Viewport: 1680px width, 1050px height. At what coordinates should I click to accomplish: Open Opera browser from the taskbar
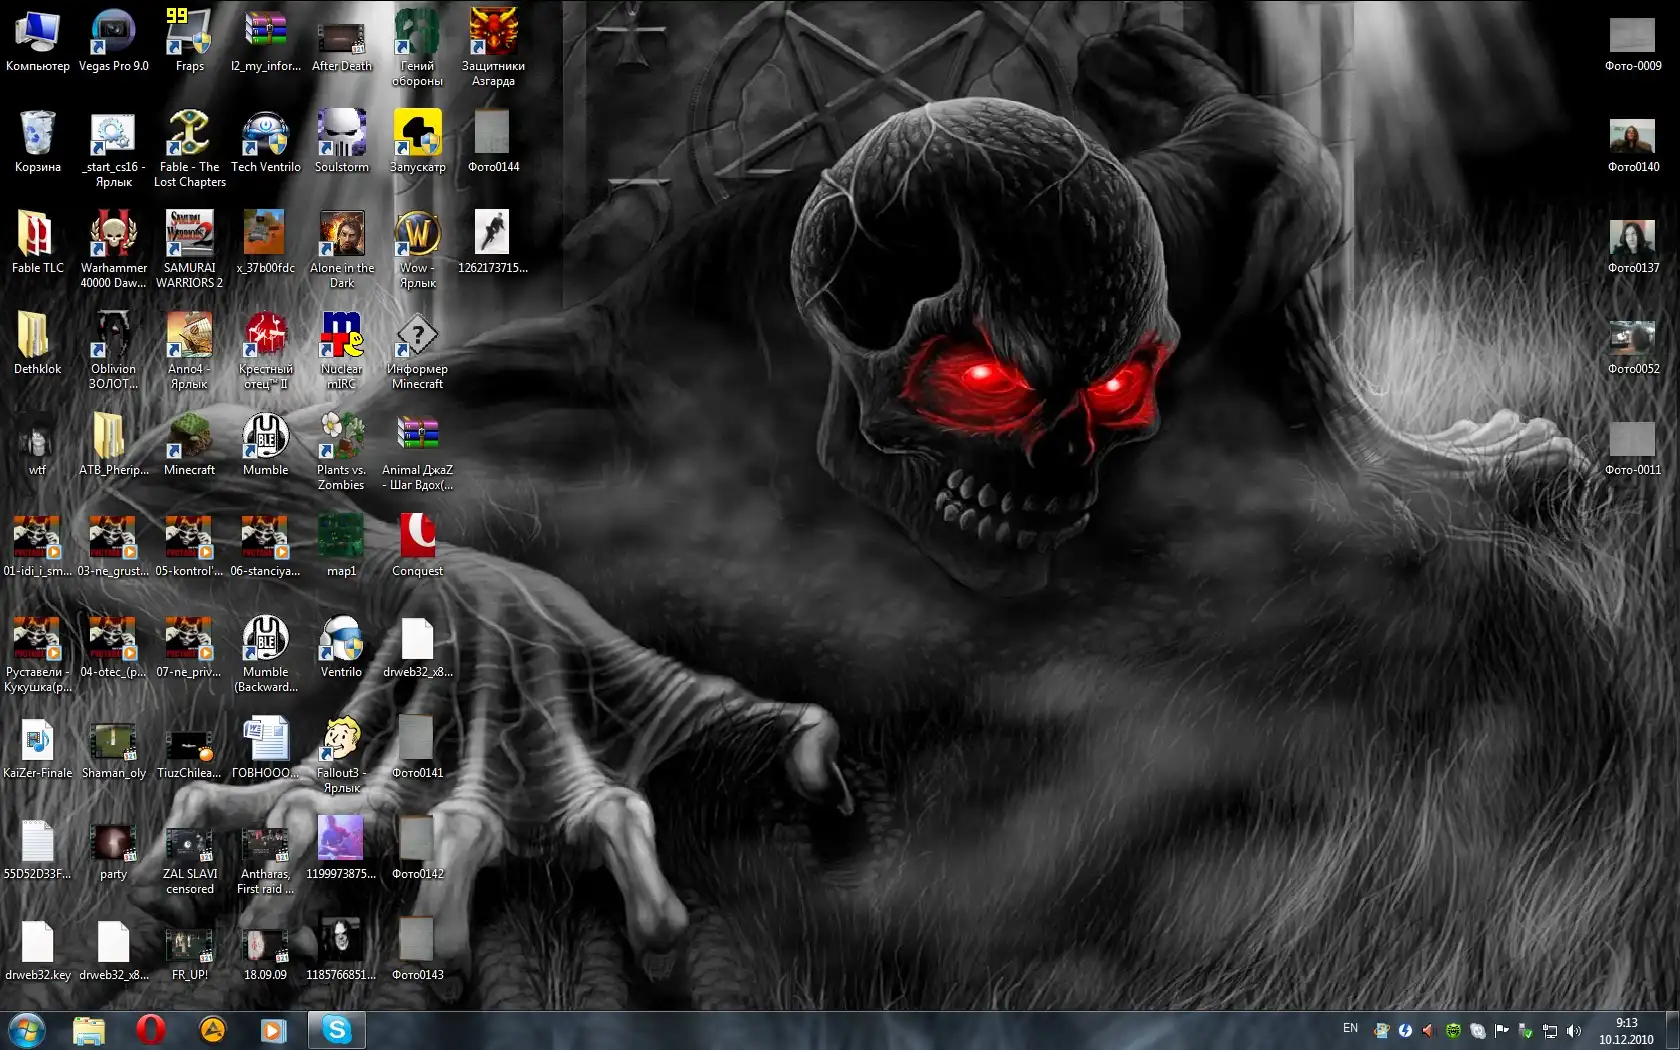click(x=150, y=1030)
